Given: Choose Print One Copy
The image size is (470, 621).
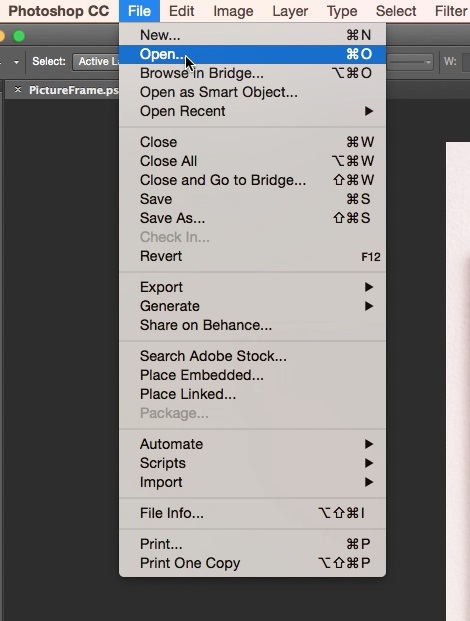Looking at the screenshot, I should (x=252, y=562).
